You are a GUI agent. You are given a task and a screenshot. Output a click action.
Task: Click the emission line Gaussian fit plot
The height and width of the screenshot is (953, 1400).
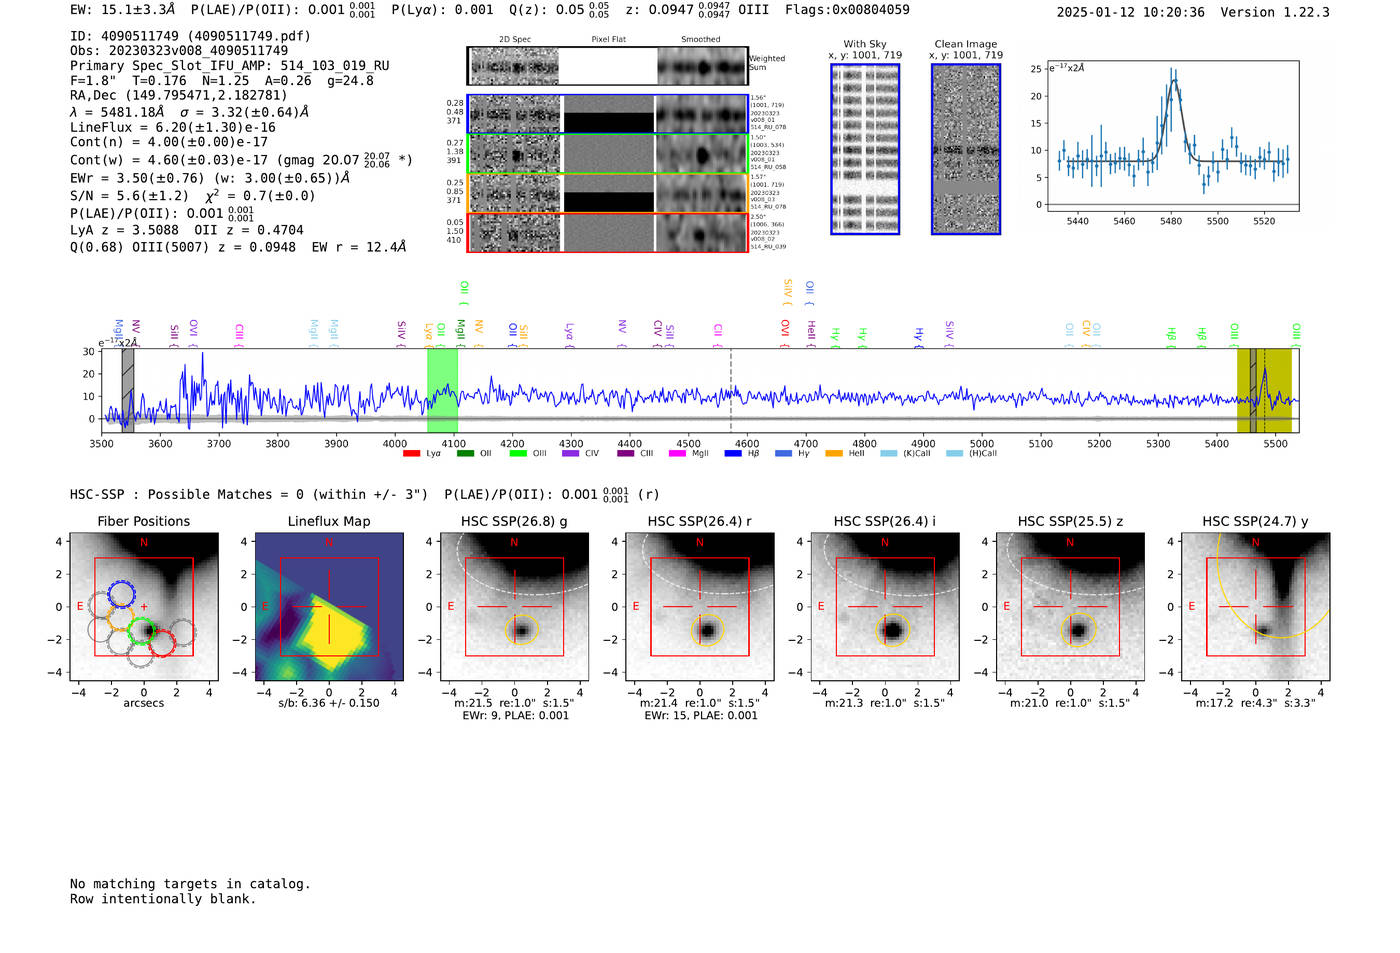(x=1172, y=136)
